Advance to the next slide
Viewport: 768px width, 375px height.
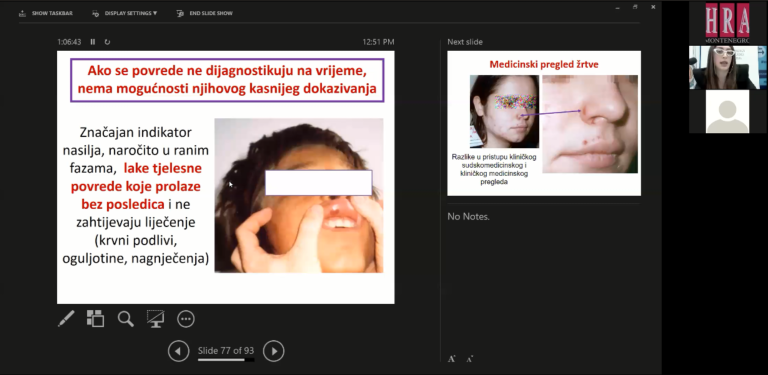point(273,351)
